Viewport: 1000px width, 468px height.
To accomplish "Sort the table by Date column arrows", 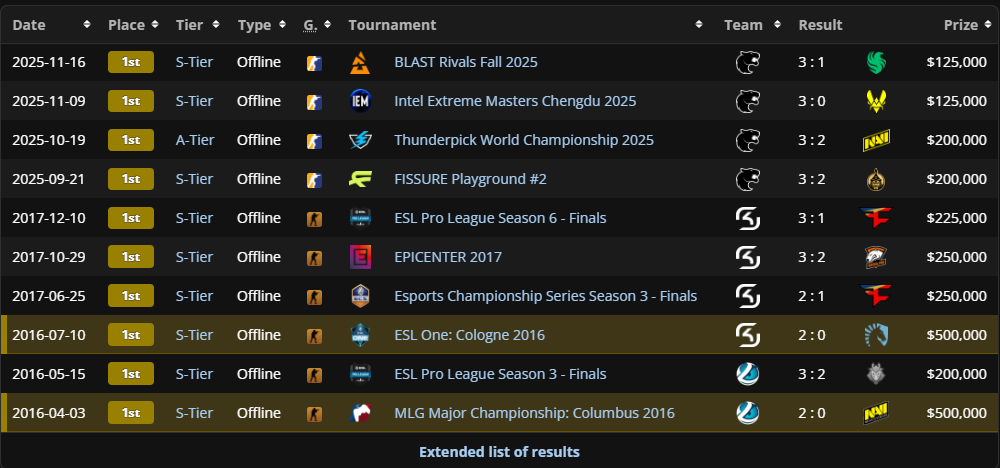I will 87,25.
